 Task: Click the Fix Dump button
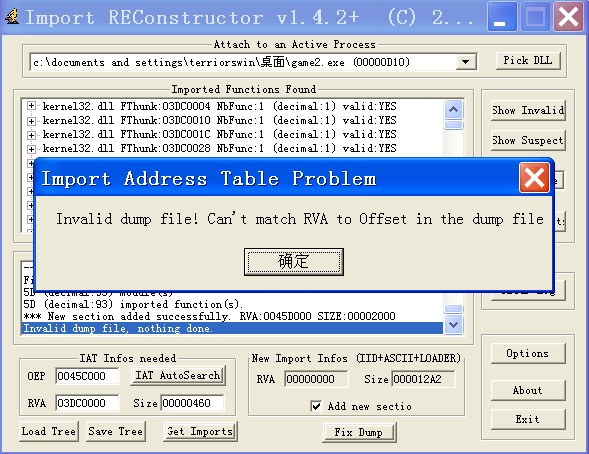pyautogui.click(x=359, y=433)
